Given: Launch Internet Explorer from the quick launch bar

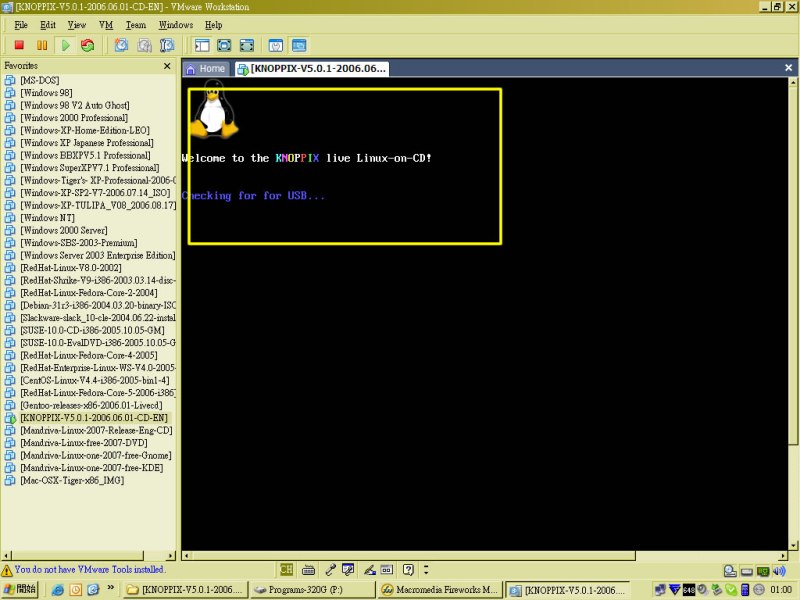Looking at the screenshot, I should [58, 590].
